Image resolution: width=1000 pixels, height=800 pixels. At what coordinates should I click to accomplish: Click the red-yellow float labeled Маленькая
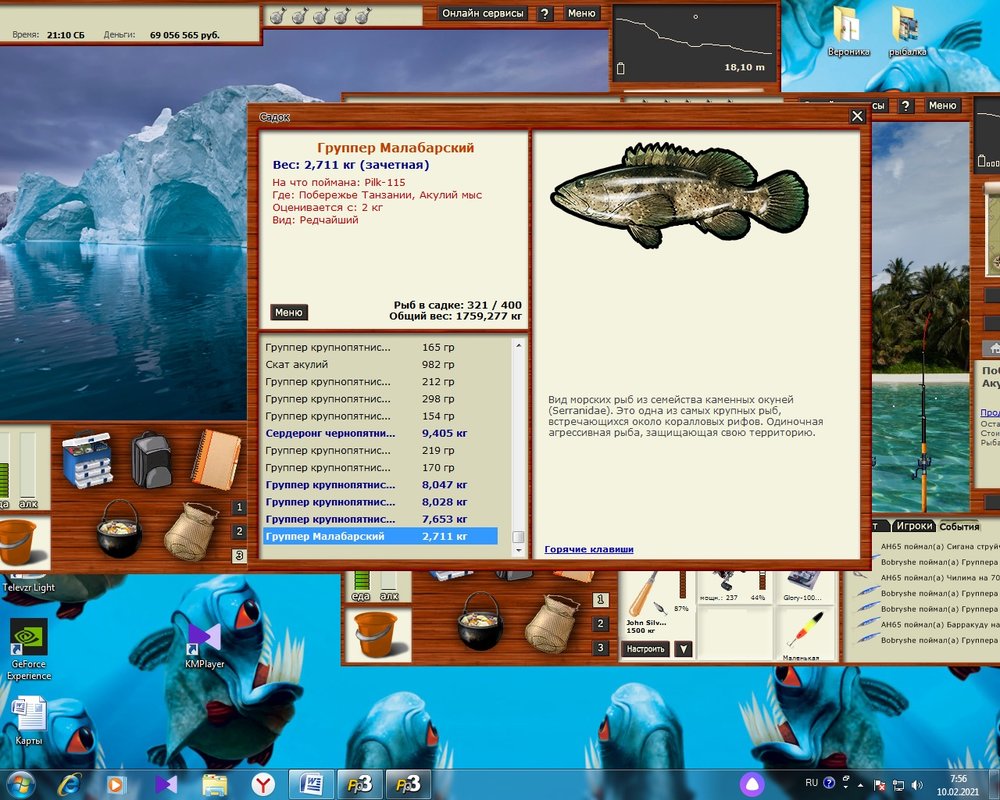coord(805,629)
